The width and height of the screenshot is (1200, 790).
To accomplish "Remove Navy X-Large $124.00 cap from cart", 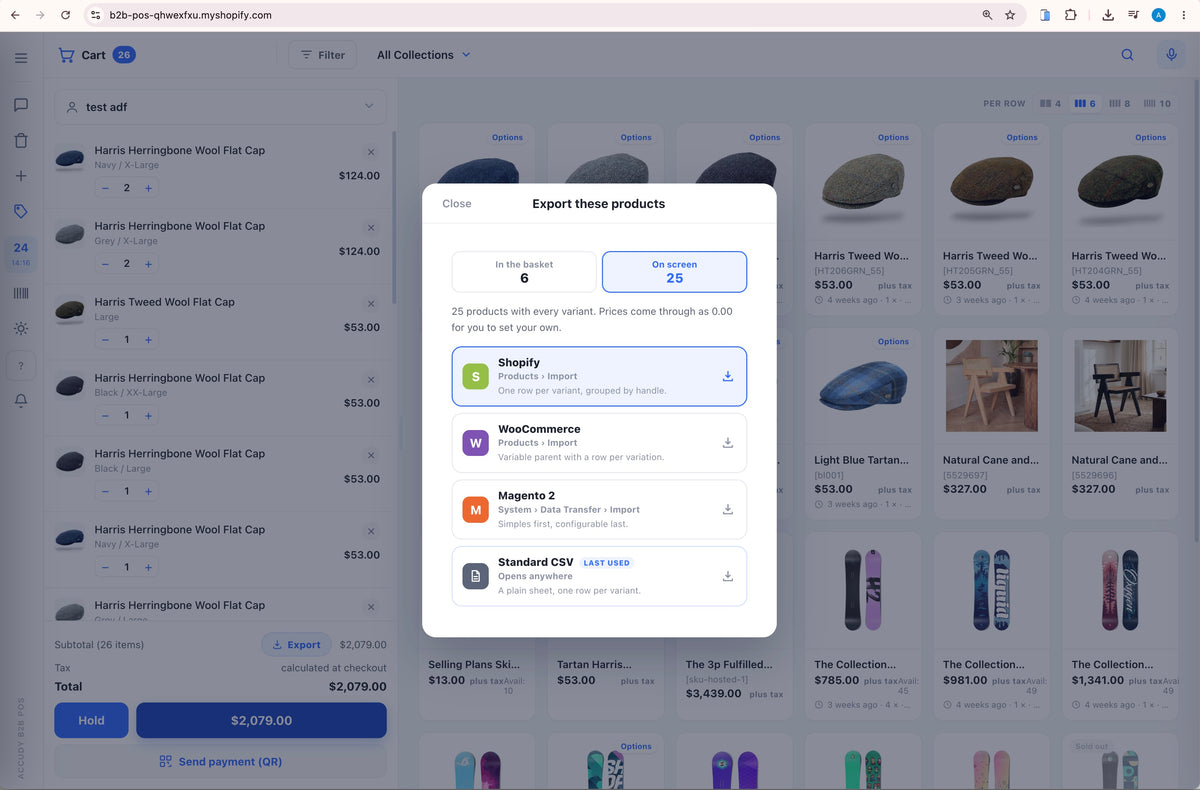I will [371, 152].
